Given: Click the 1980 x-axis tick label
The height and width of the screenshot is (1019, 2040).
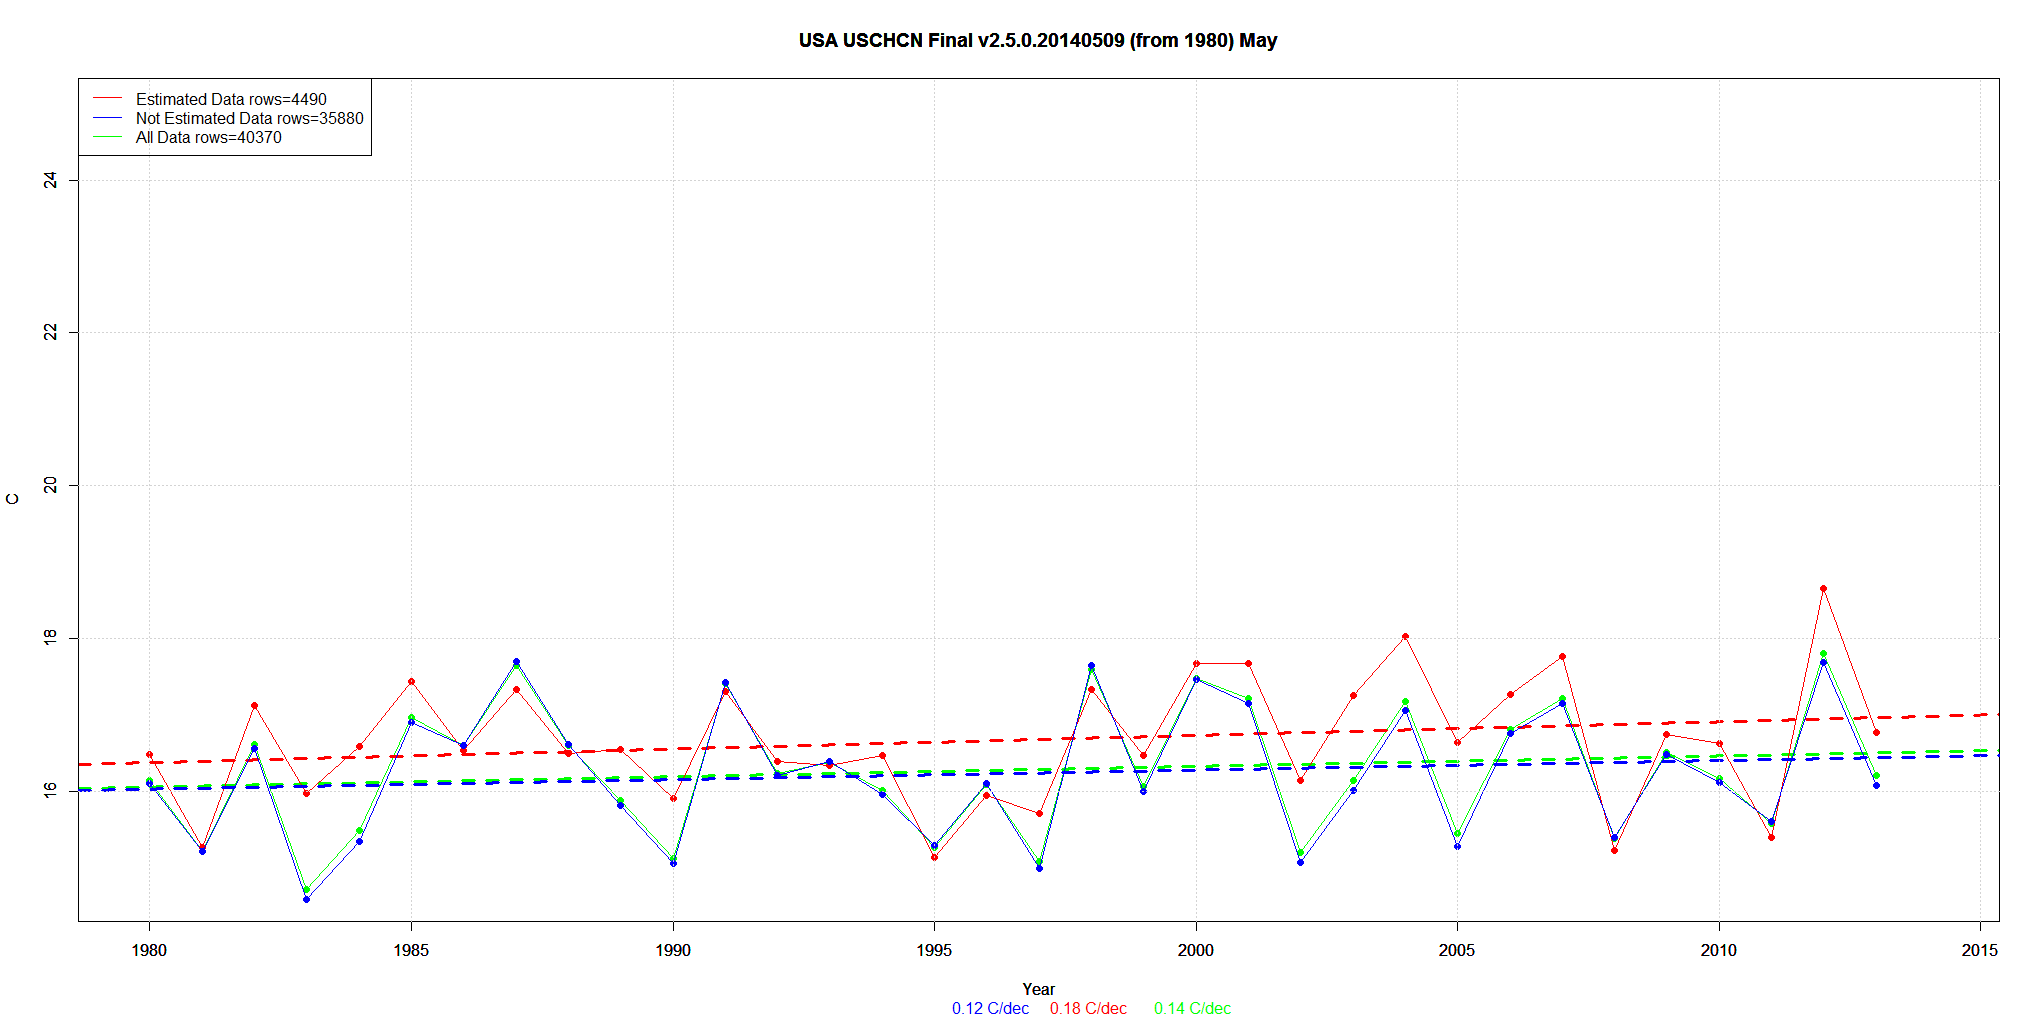Looking at the screenshot, I should (x=149, y=950).
